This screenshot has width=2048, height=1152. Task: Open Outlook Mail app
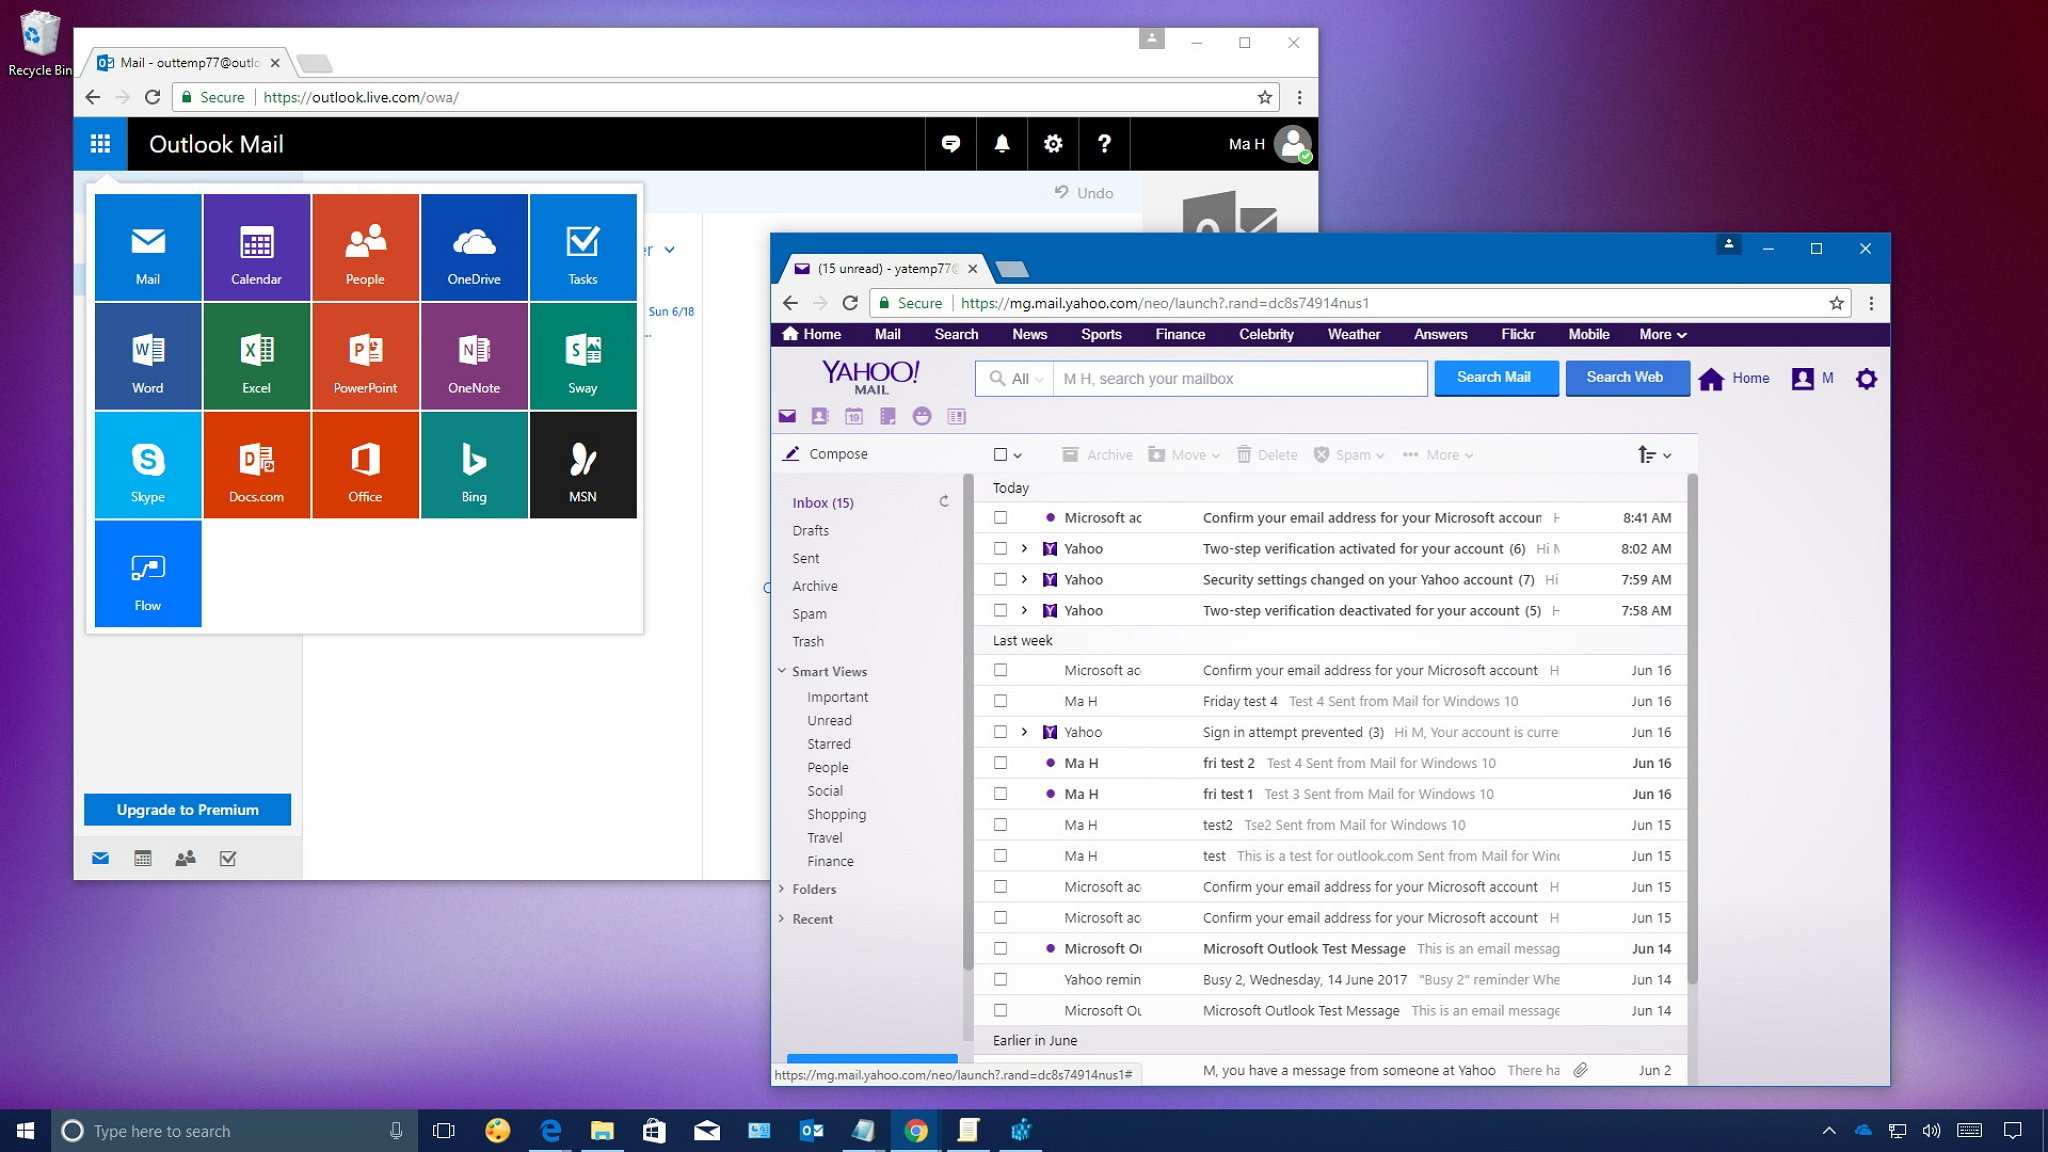pos(148,248)
